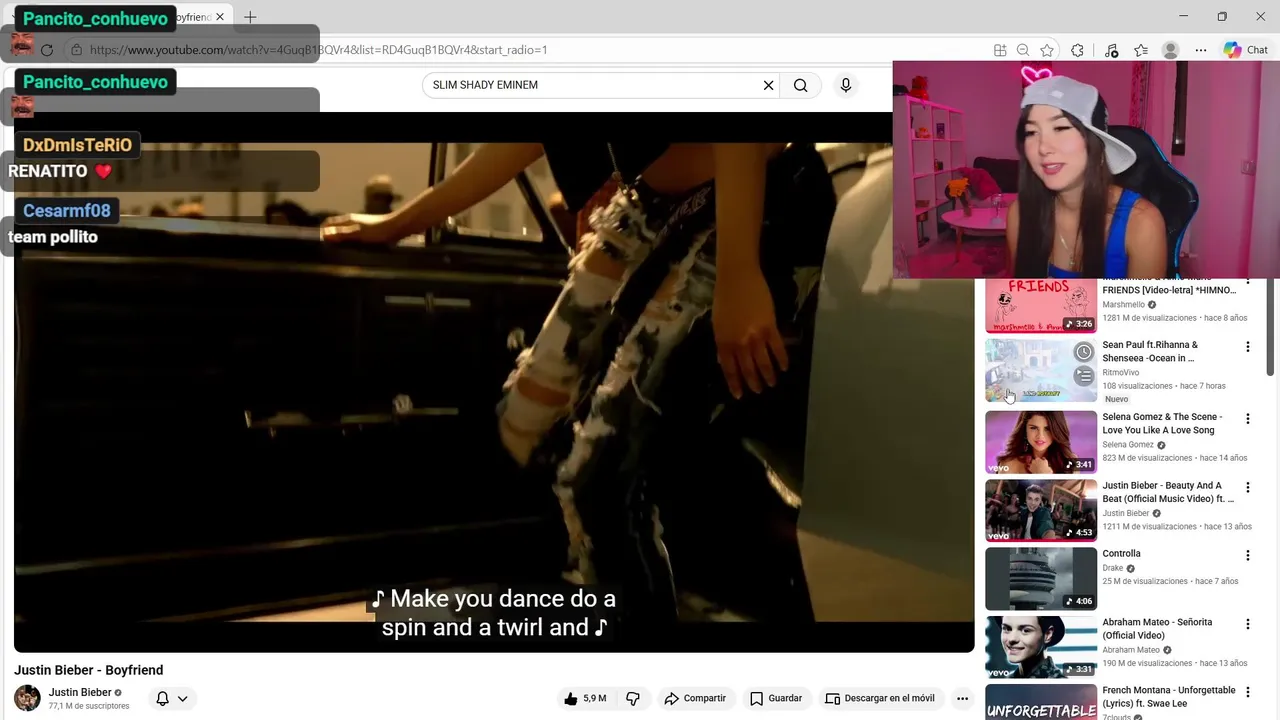Click the YouTube search magnifier button
This screenshot has height=720, width=1280.
(801, 85)
